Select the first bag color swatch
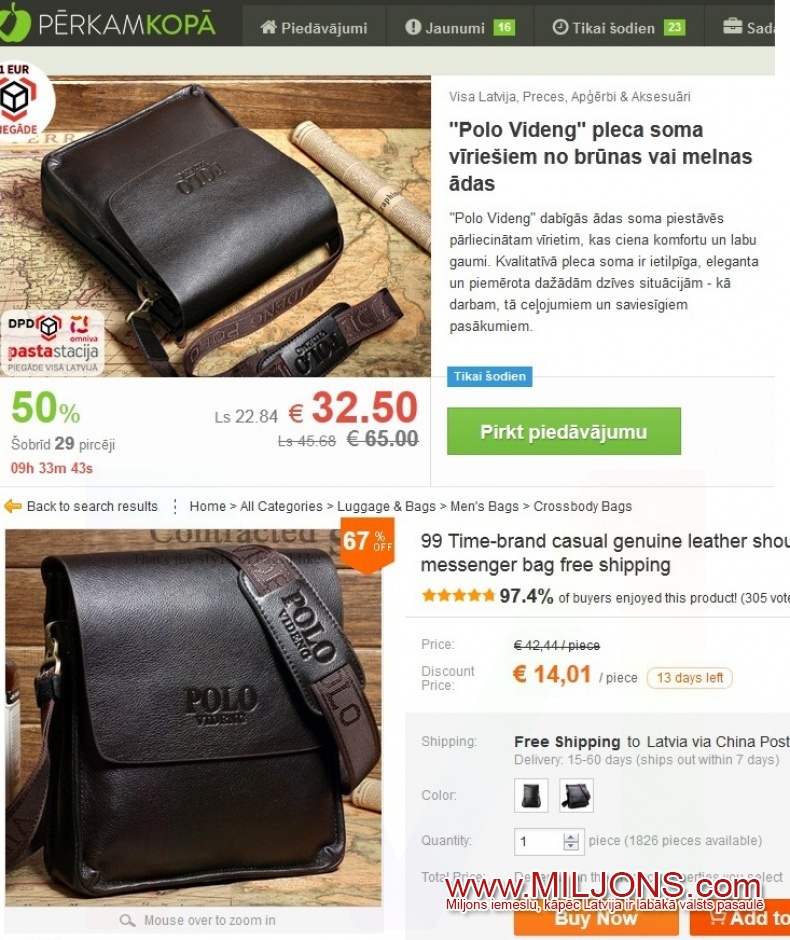This screenshot has width=790, height=940. 531,796
